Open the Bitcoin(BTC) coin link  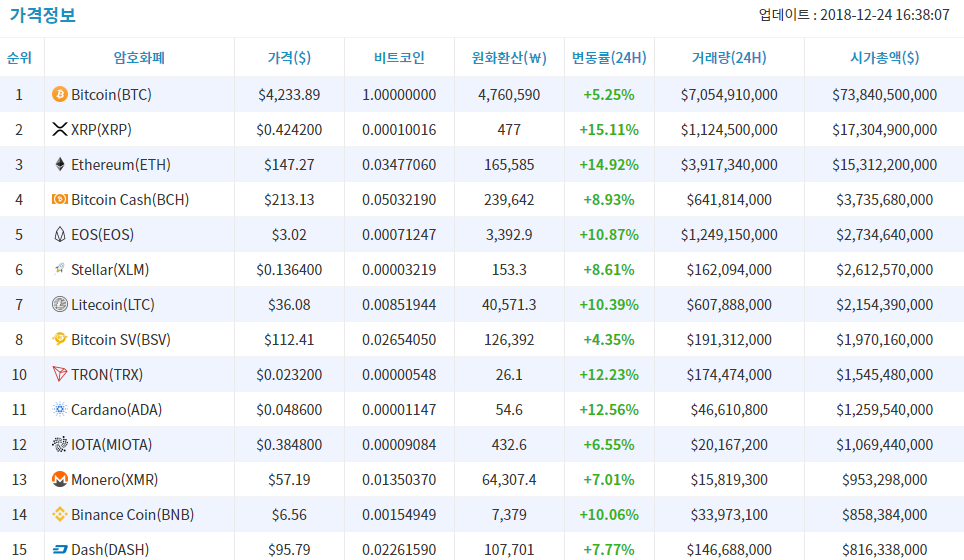click(x=111, y=95)
